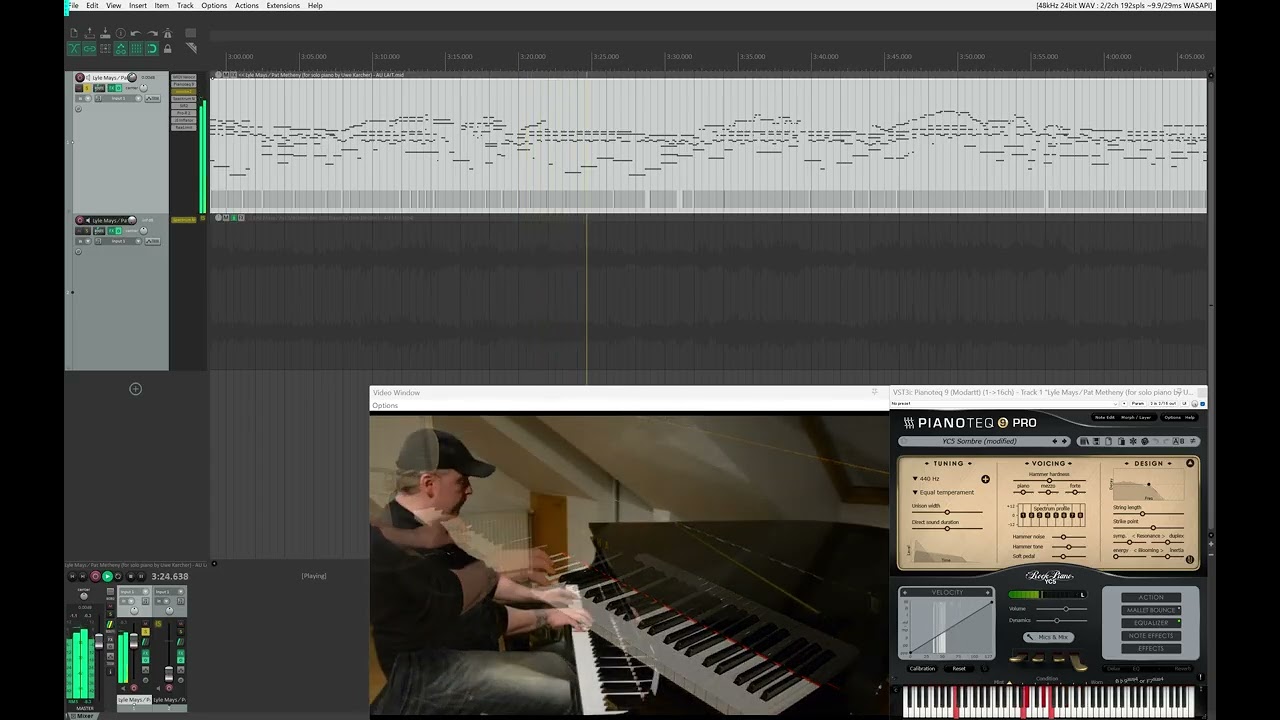
Task: Click velocity Calibration button
Action: pos(922,669)
